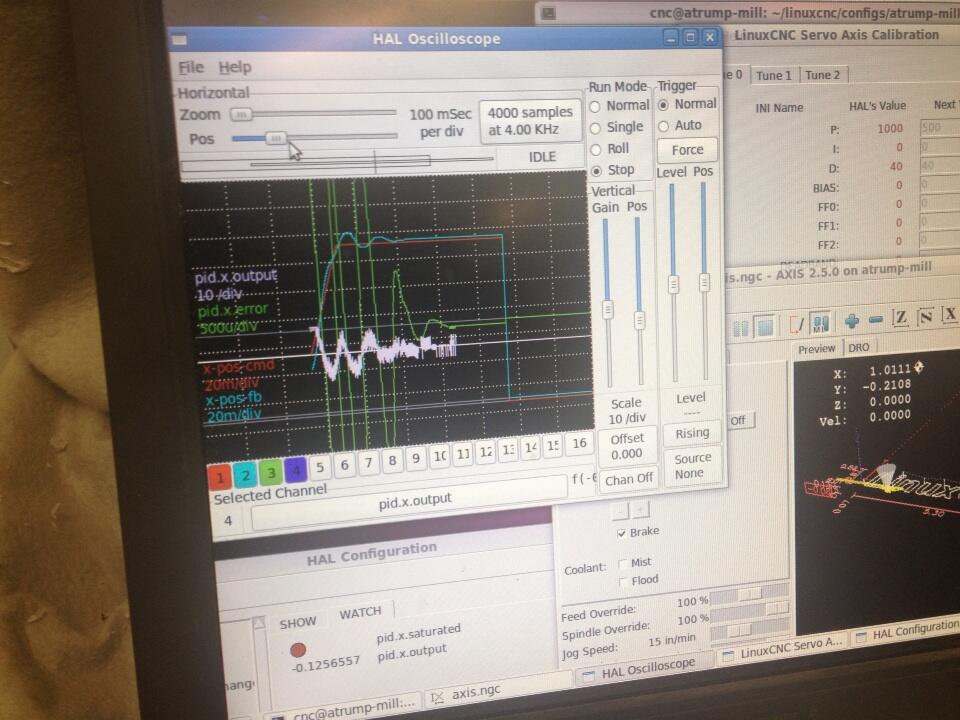Enable Flood coolant checkbox
960x720 pixels.
(624, 582)
